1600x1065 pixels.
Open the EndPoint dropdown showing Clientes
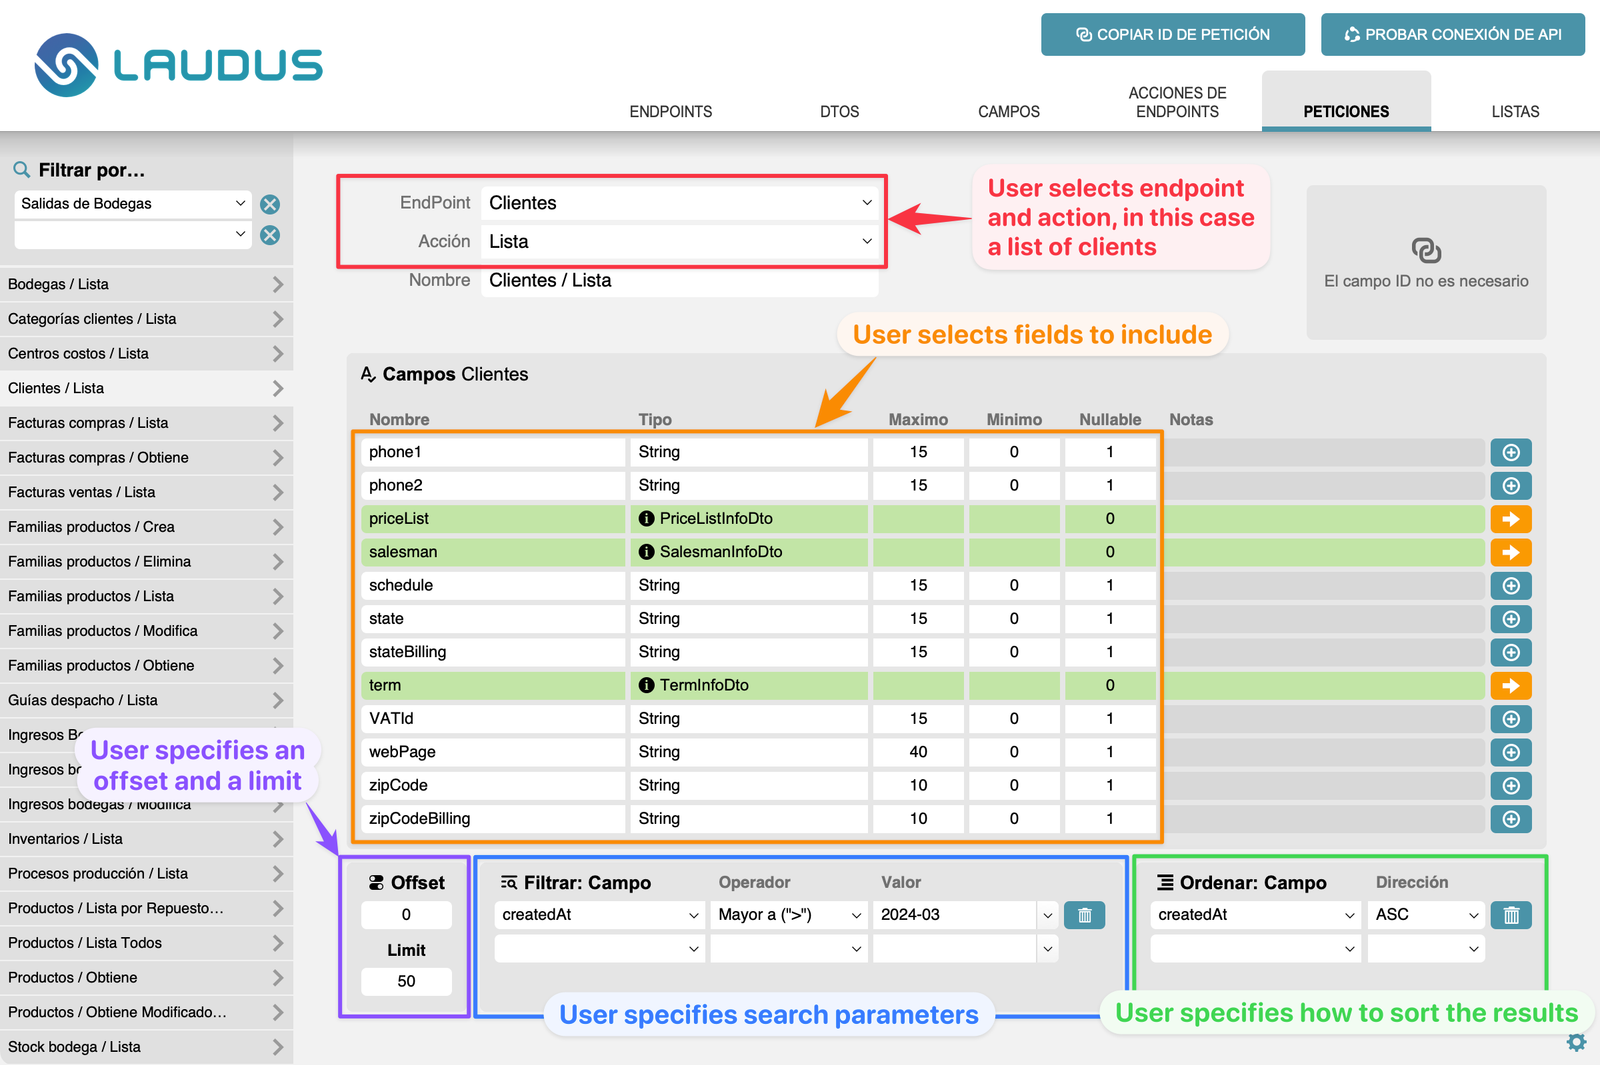(680, 203)
